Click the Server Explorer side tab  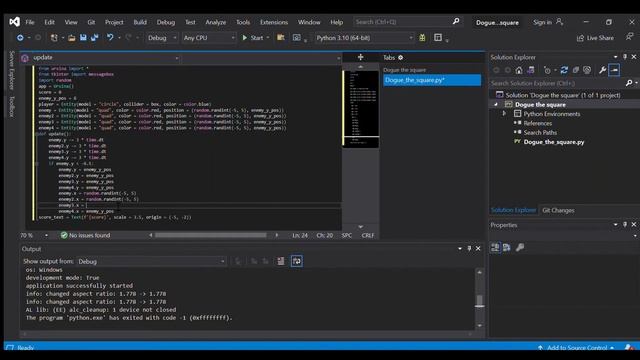11,70
